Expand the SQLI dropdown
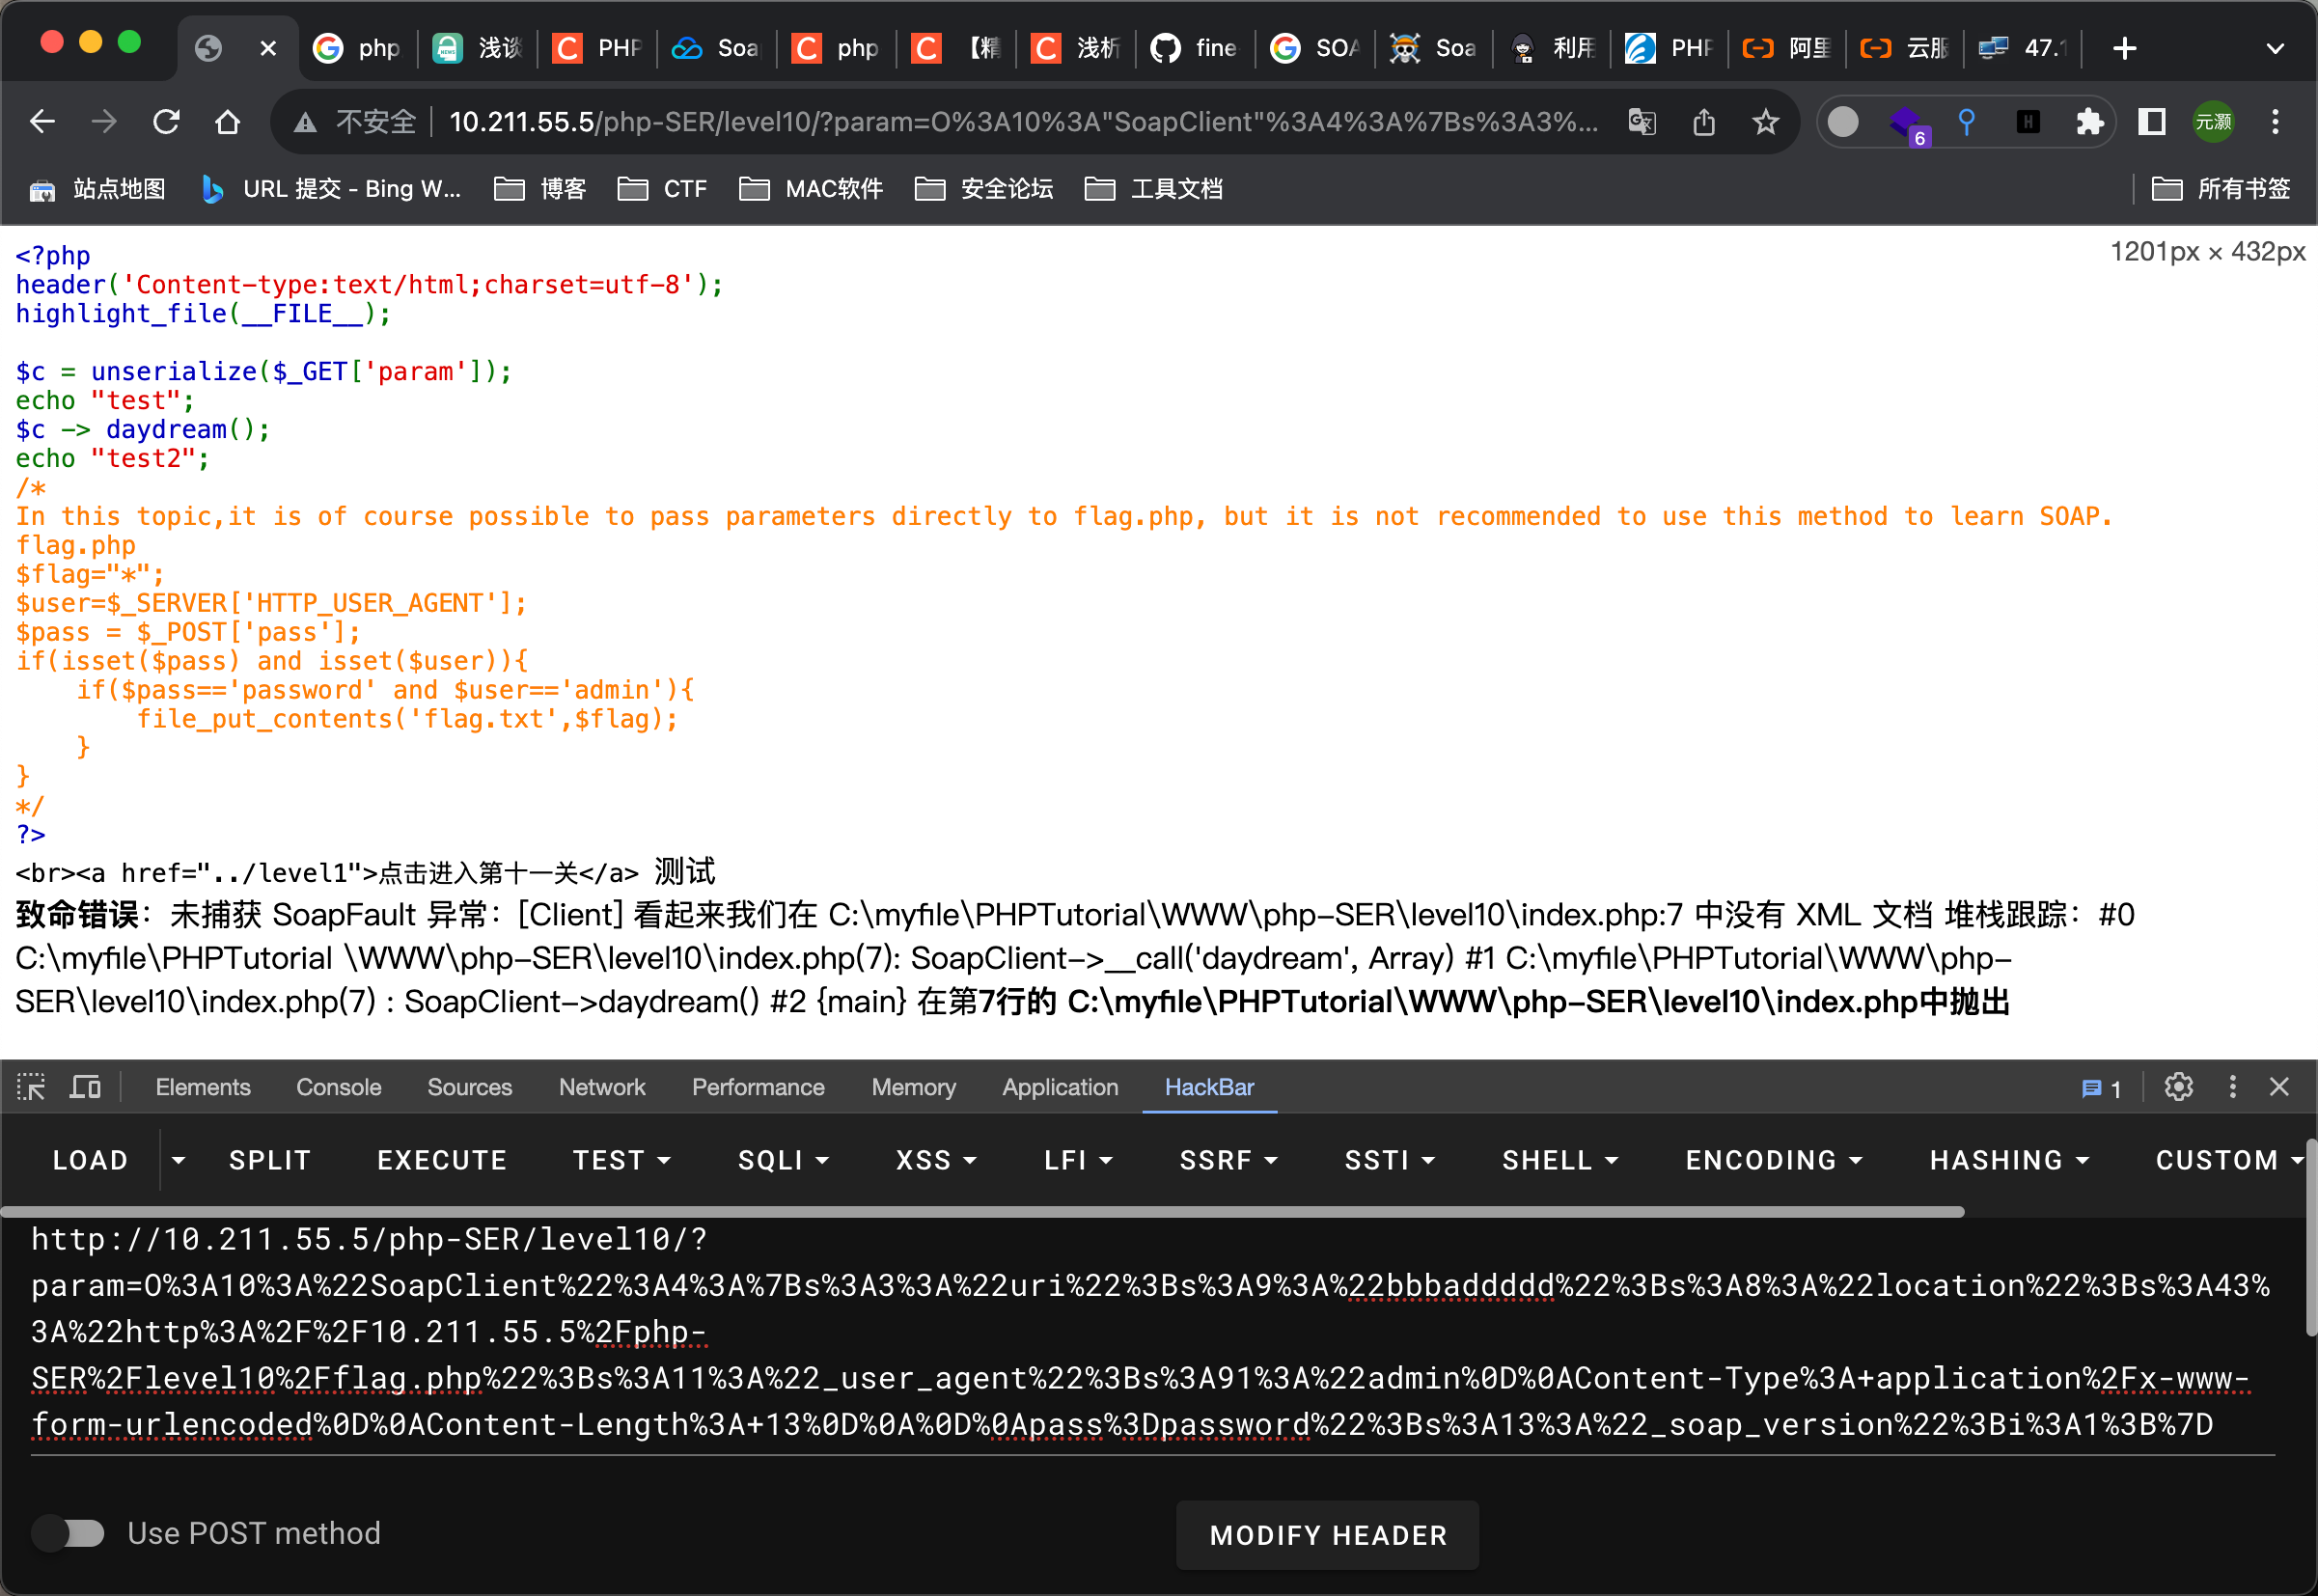This screenshot has height=1596, width=2318. tap(783, 1160)
